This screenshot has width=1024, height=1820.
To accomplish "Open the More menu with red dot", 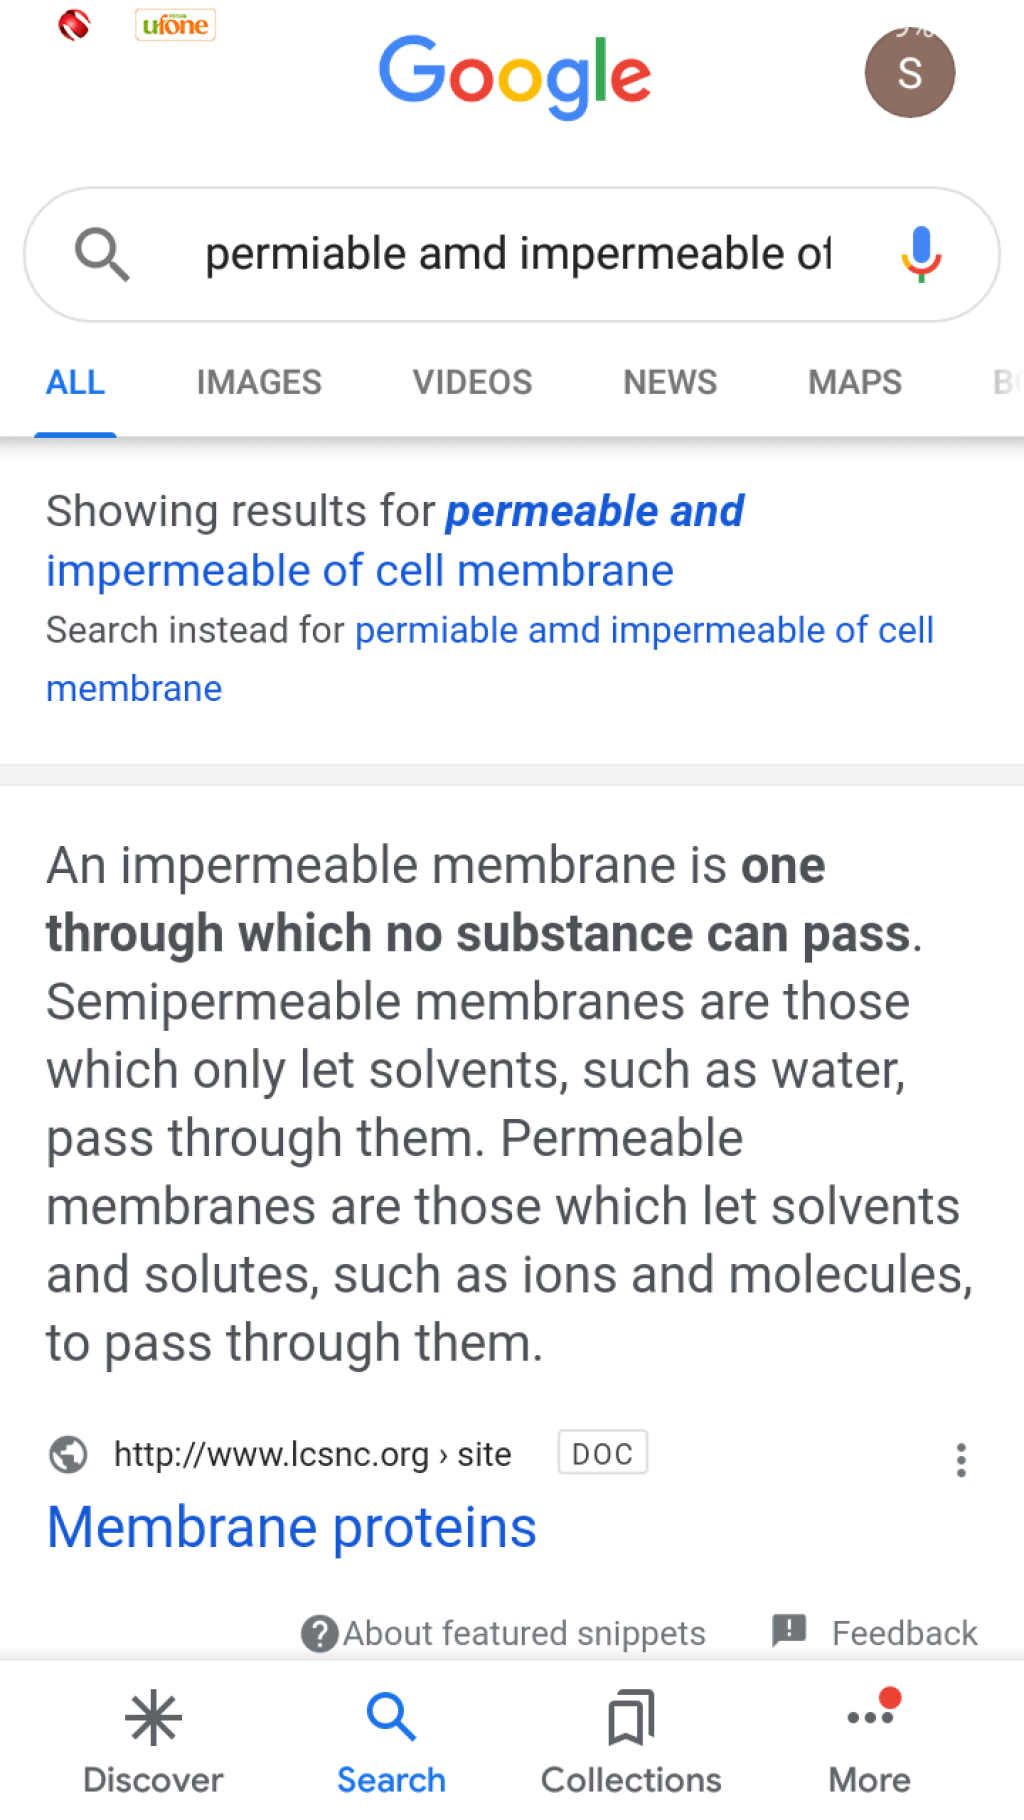I will pos(870,1742).
